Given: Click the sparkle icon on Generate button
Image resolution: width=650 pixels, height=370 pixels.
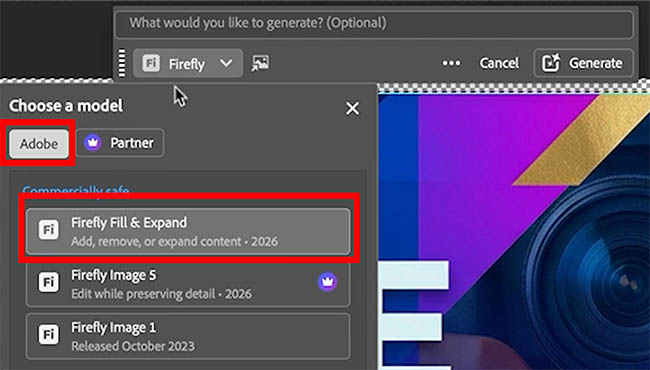Looking at the screenshot, I should [551, 63].
